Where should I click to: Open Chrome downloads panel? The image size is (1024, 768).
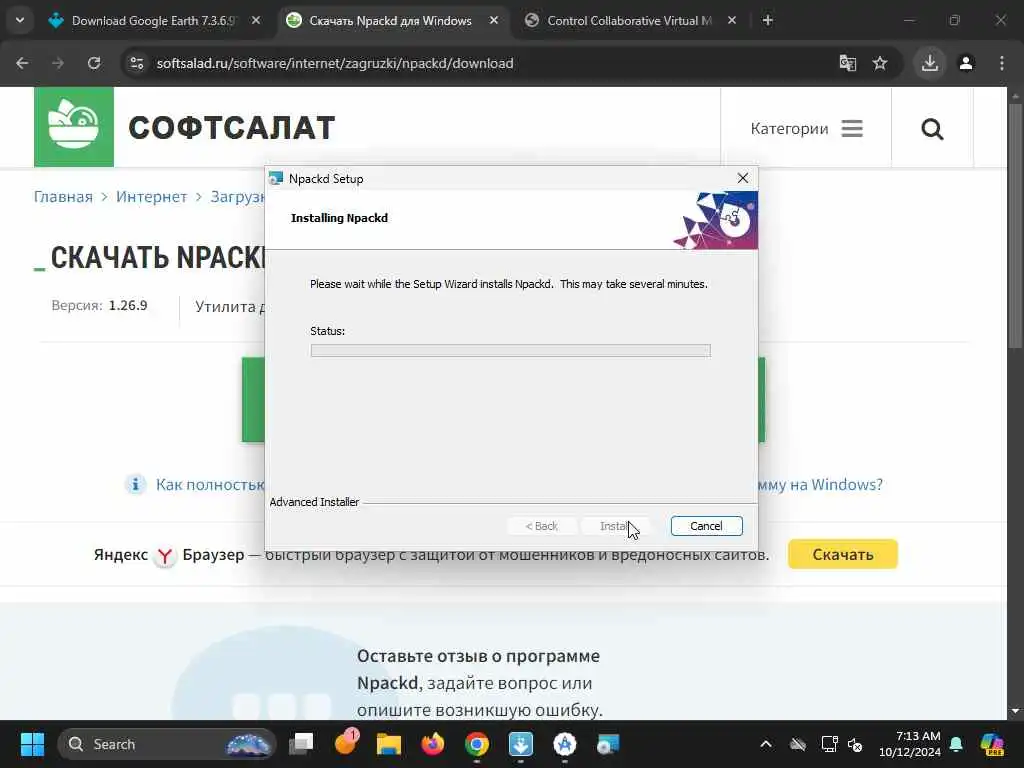tap(929, 63)
